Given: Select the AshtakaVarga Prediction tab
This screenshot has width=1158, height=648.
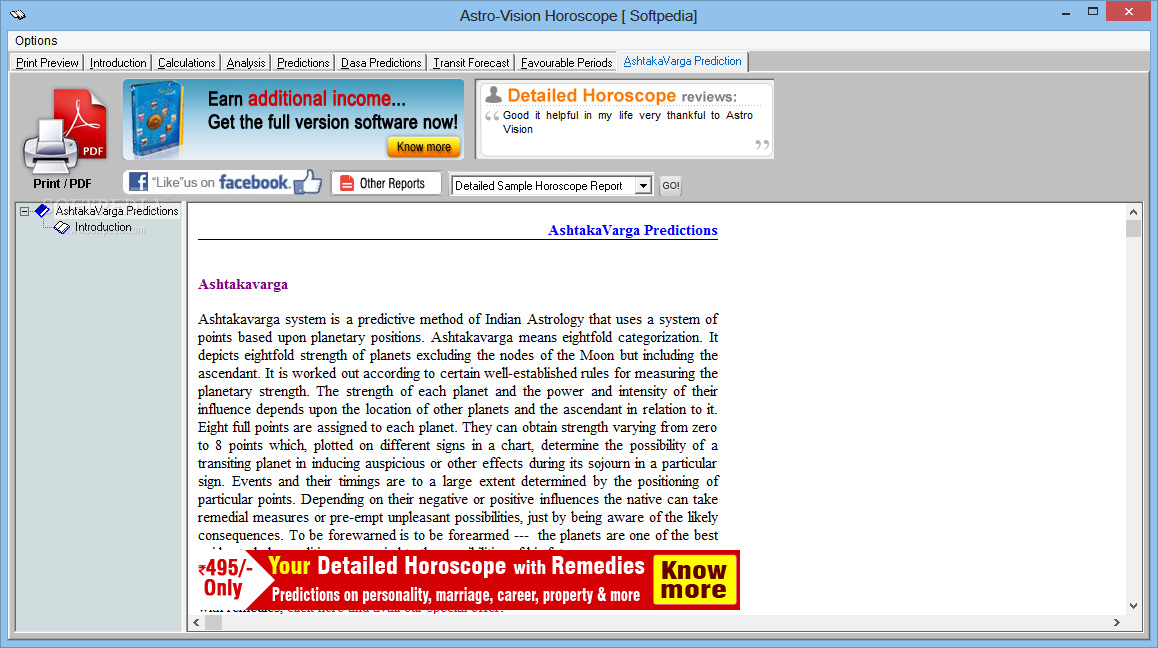Looking at the screenshot, I should (682, 61).
